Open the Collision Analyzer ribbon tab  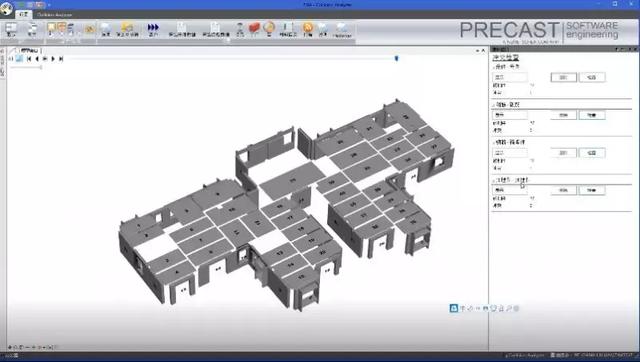tap(54, 15)
